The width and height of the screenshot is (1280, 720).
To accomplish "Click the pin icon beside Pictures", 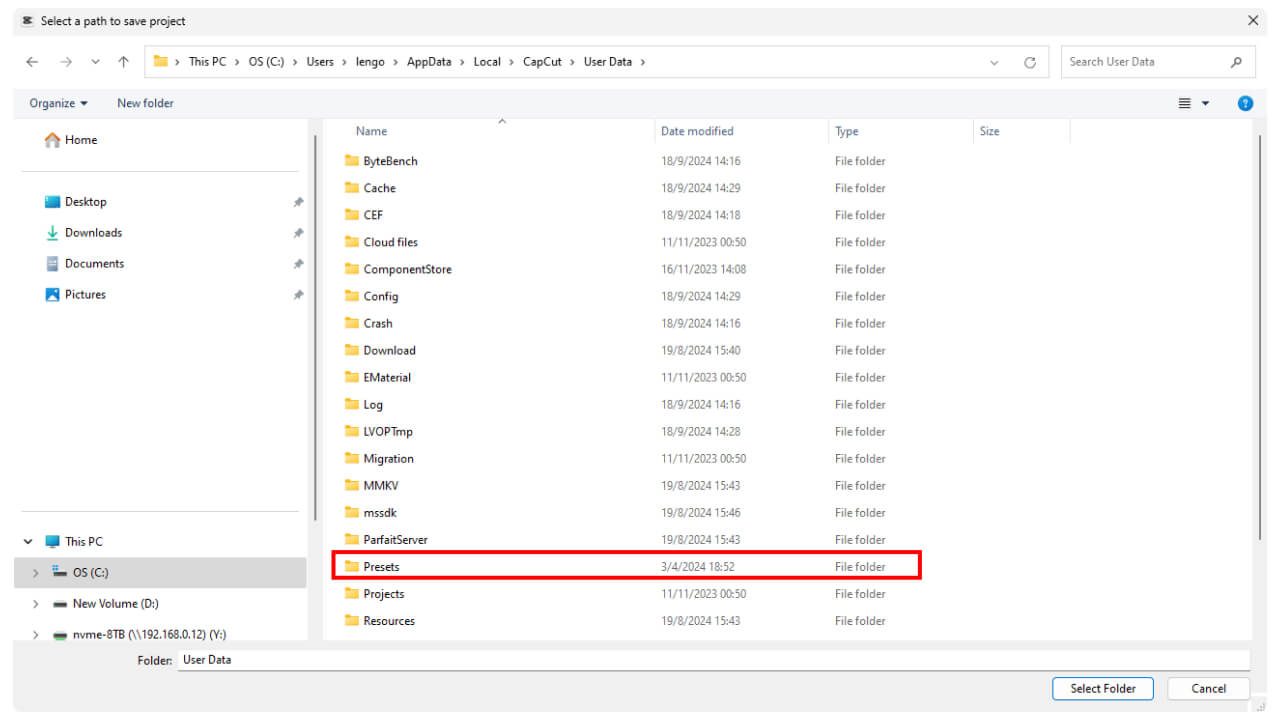I will tap(298, 295).
